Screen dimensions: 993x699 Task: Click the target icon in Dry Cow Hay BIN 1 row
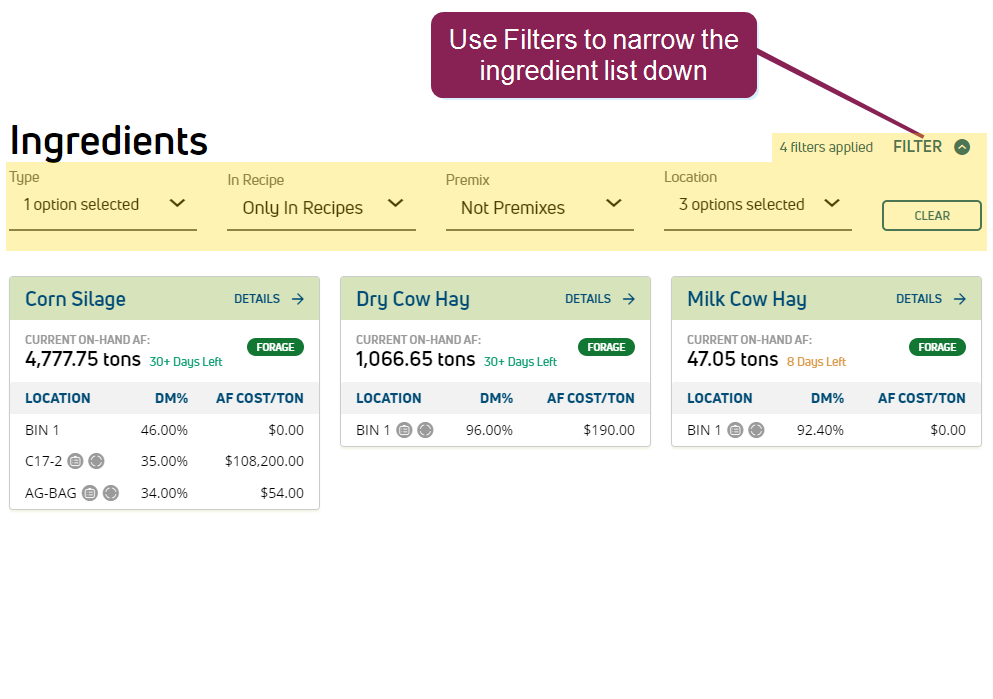tap(425, 430)
